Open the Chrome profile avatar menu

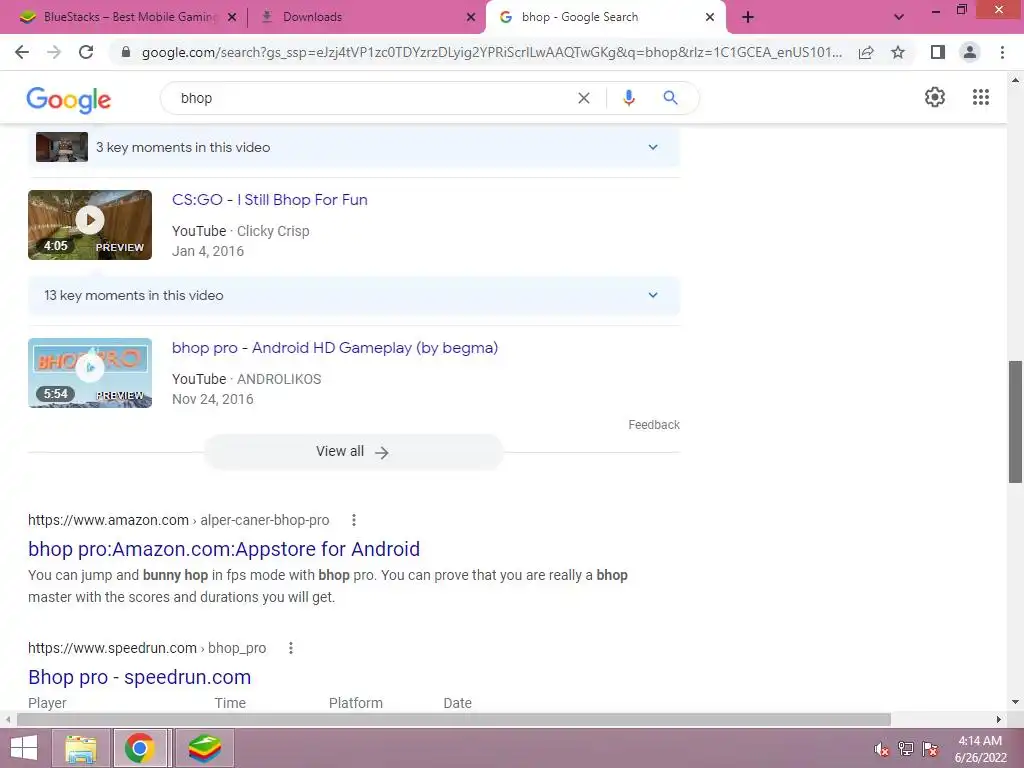(x=970, y=52)
